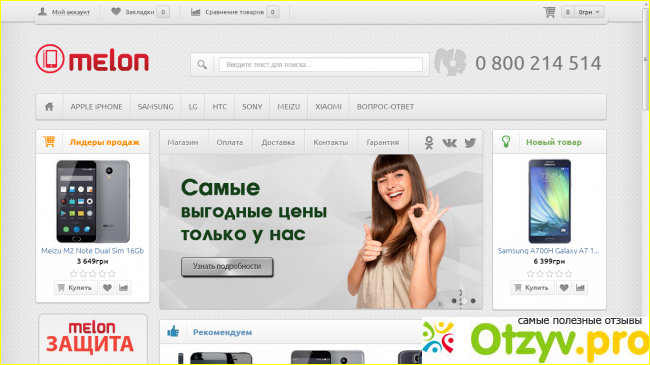Select the last banner slide dot
Screen dimensions: 650x365
[473, 301]
